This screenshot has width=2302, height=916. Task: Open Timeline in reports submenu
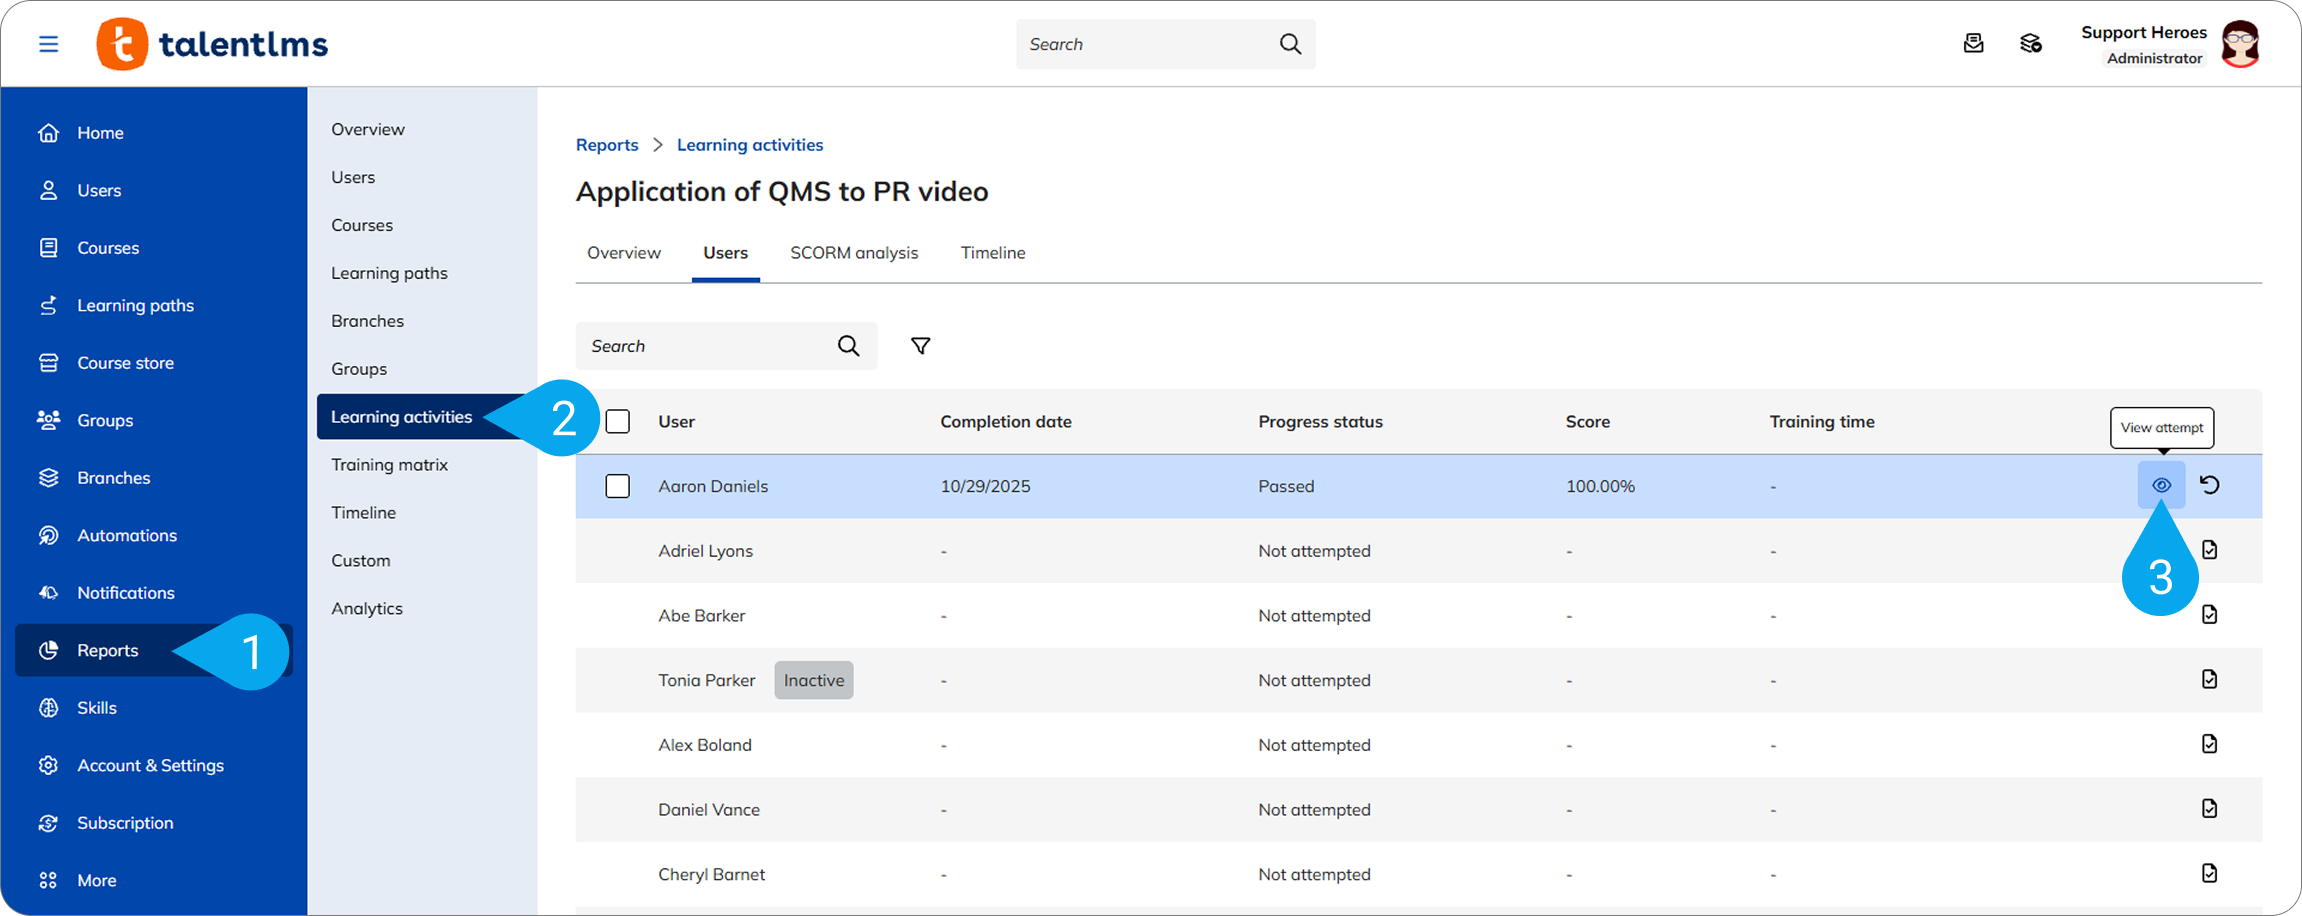click(x=363, y=513)
